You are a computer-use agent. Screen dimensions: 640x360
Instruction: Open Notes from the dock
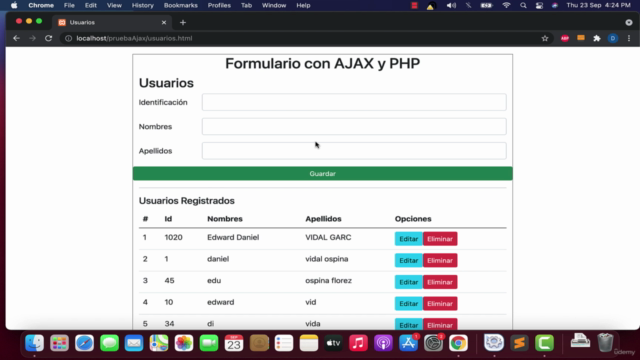coord(309,343)
